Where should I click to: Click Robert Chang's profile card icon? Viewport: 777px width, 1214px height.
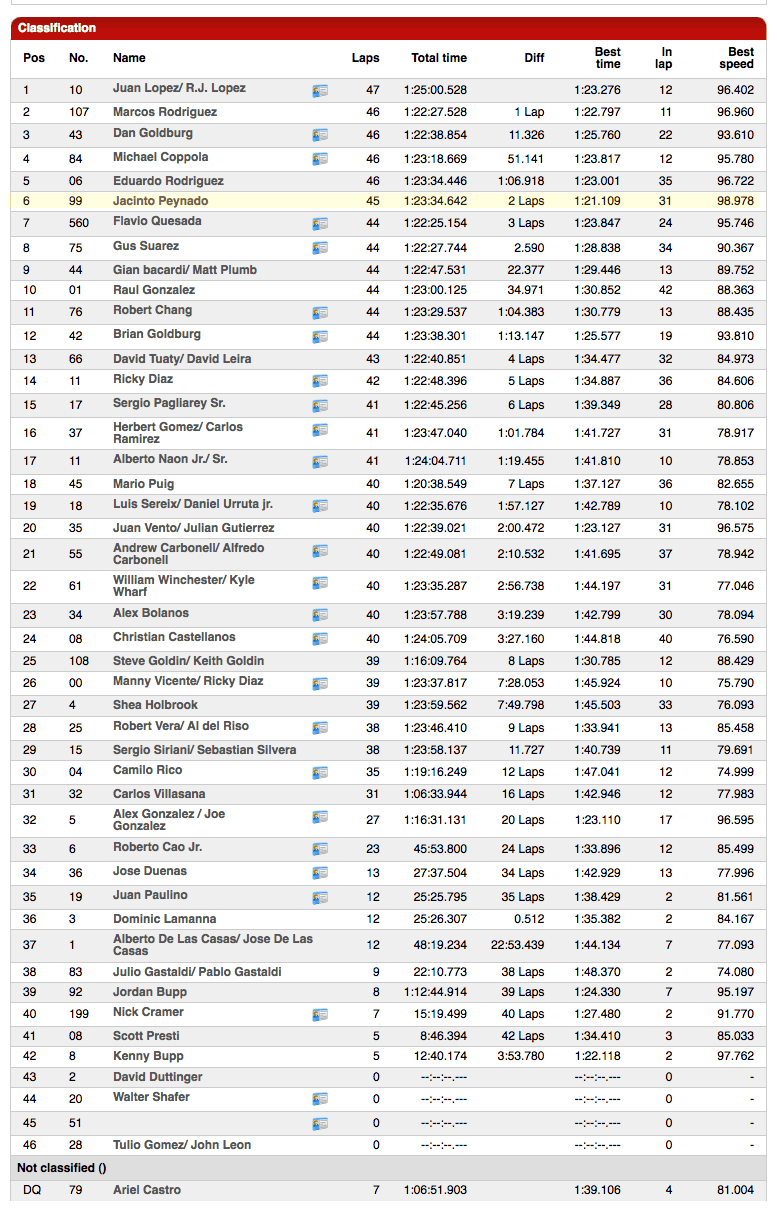coord(320,313)
